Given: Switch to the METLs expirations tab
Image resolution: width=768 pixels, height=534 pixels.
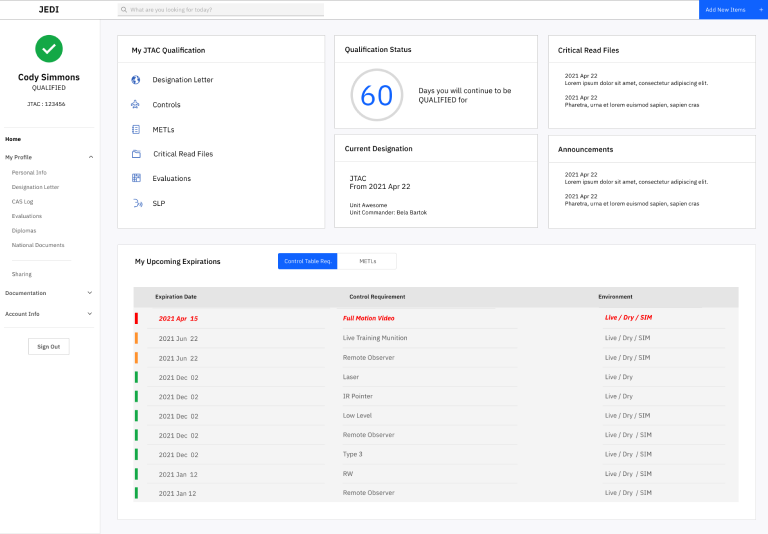Looking at the screenshot, I should click(368, 261).
